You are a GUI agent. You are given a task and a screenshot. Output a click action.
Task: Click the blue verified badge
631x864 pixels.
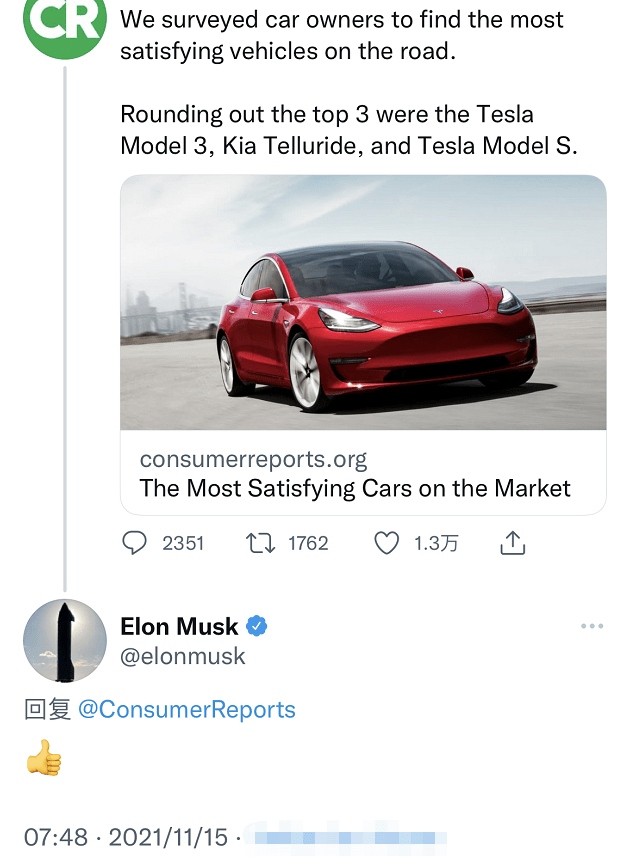coord(257,627)
